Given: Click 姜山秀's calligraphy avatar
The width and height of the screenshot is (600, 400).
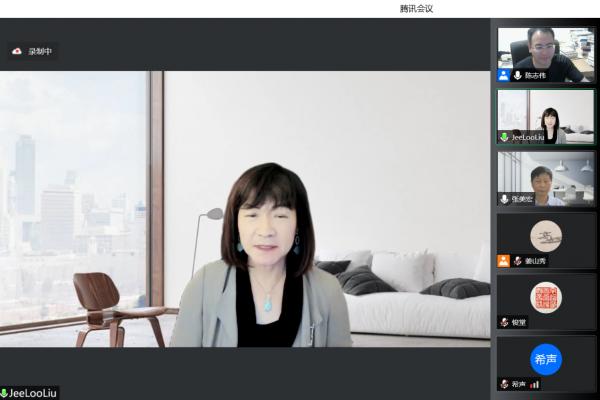Looking at the screenshot, I should point(545,235).
